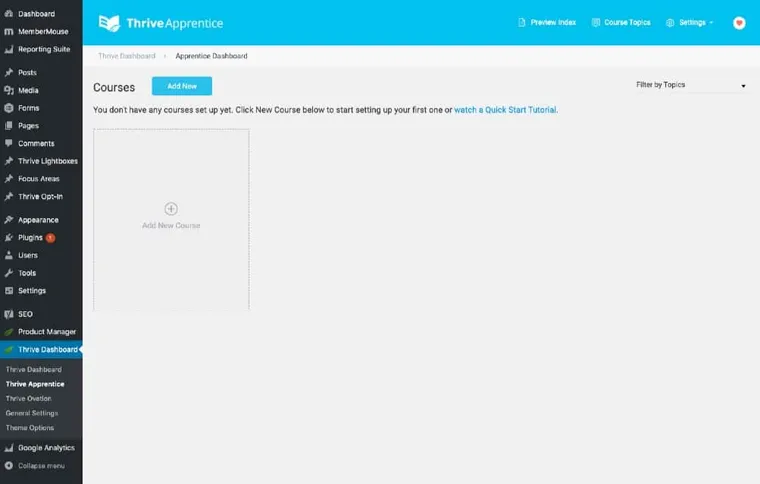This screenshot has height=484, width=760.
Task: Click the Plugins sidebar icon
Action: tap(9, 237)
